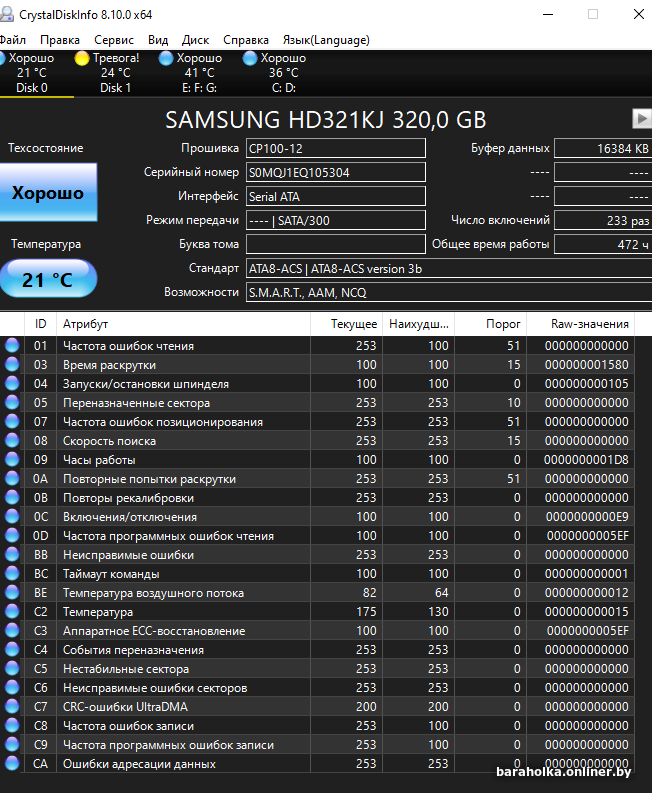Click status icon of Повторы рекалибровки row
The image size is (652, 793).
coord(12,497)
